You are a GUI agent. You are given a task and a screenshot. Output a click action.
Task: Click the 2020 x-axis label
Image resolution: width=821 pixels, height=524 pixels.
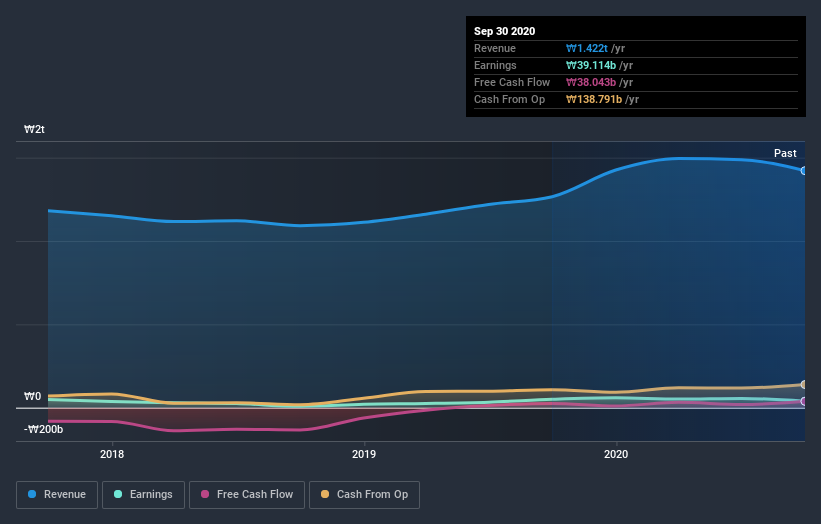[x=616, y=454]
